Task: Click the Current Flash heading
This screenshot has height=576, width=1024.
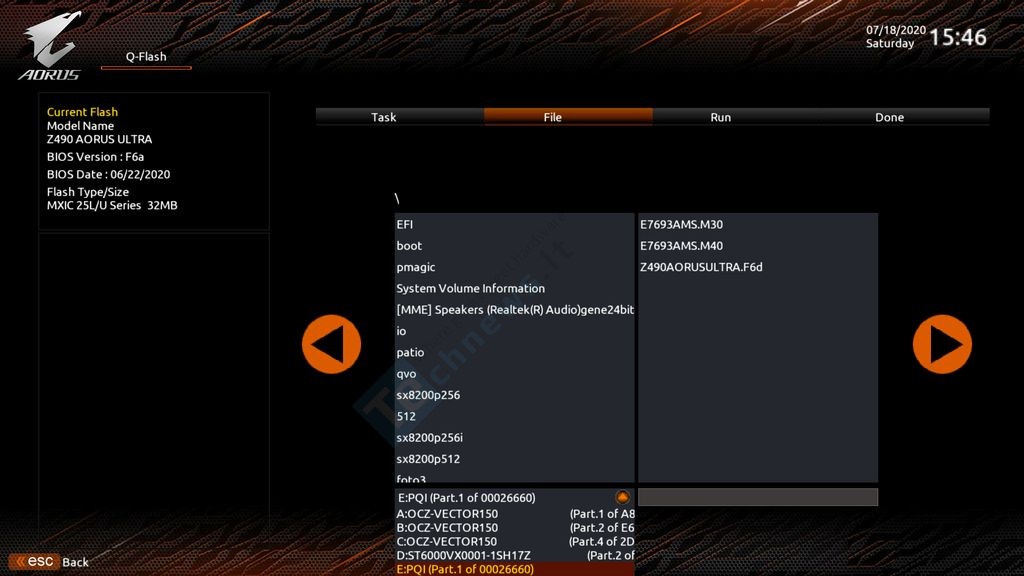Action: point(82,112)
